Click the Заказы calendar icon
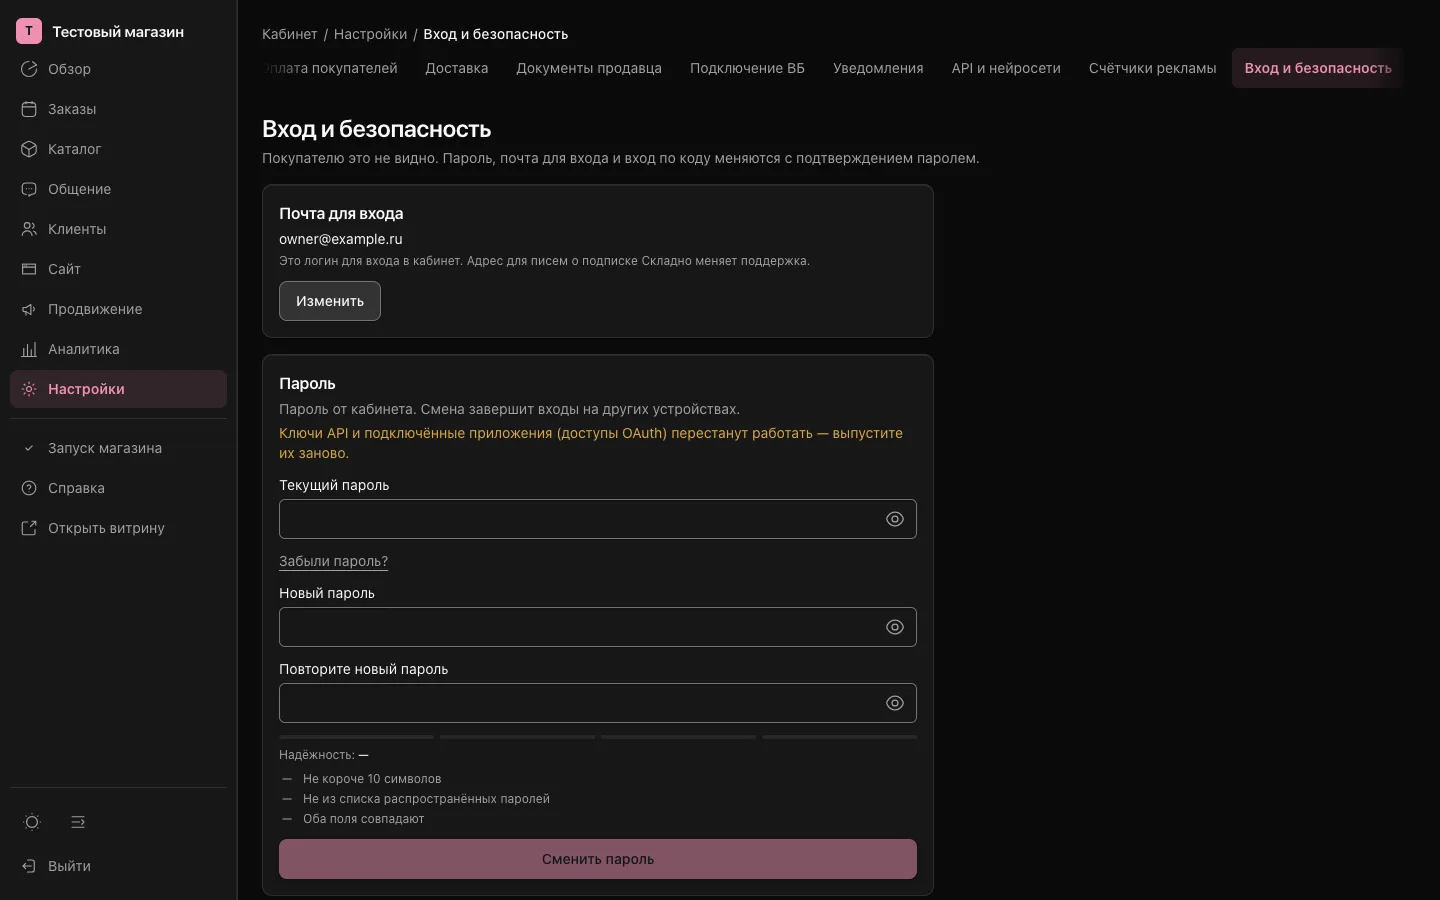The width and height of the screenshot is (1440, 900). (x=29, y=109)
